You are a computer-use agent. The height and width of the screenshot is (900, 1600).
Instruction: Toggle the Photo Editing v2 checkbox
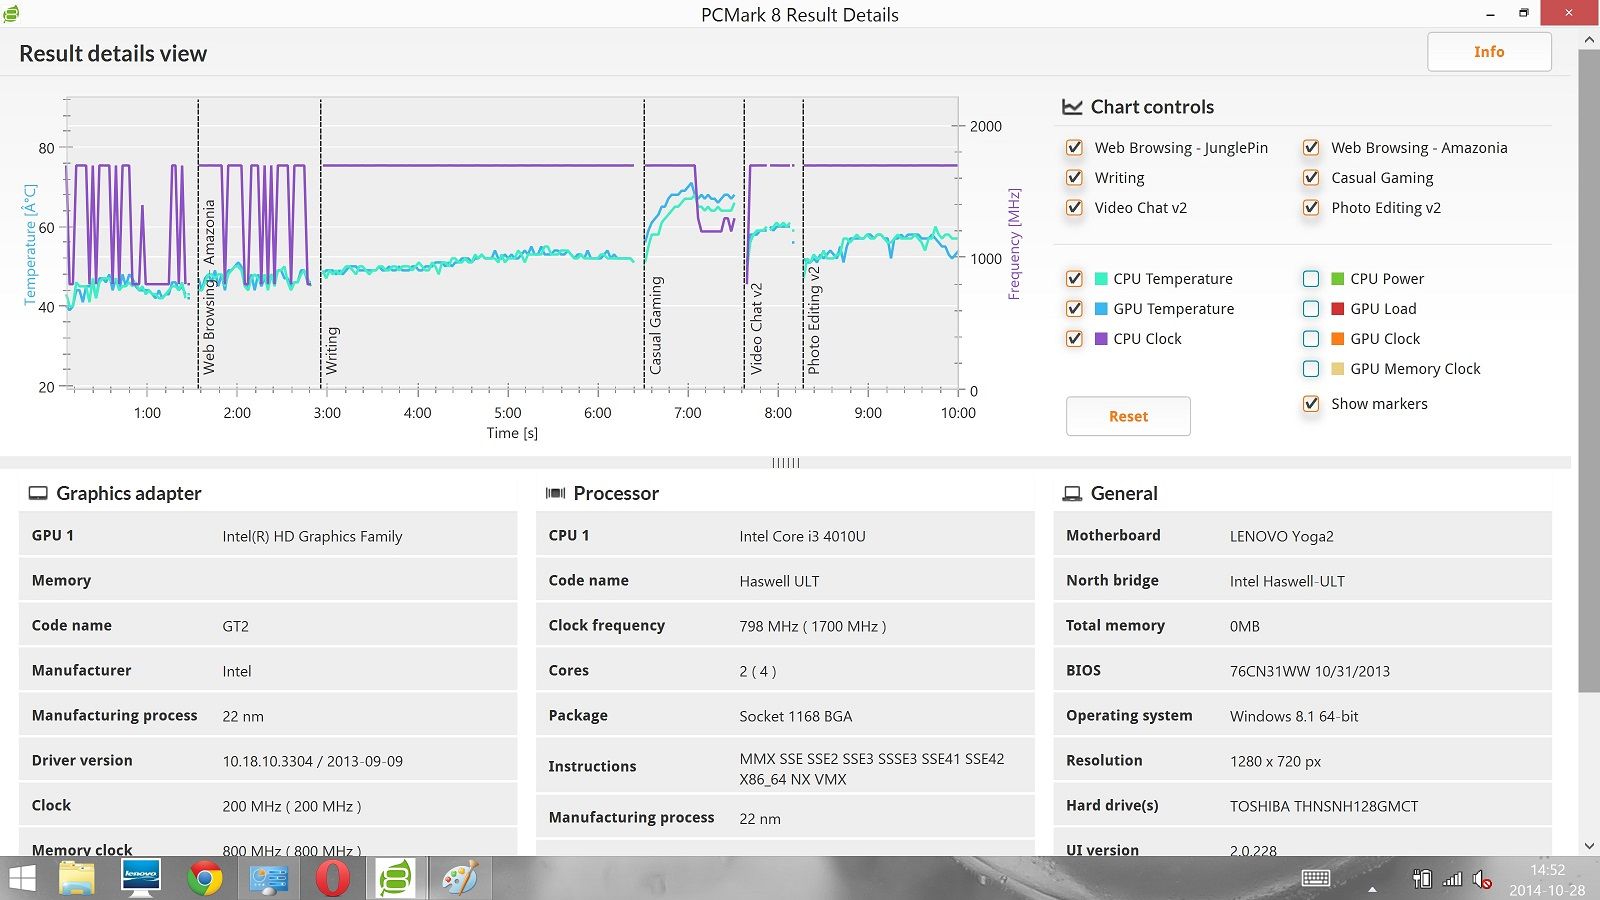(x=1311, y=208)
